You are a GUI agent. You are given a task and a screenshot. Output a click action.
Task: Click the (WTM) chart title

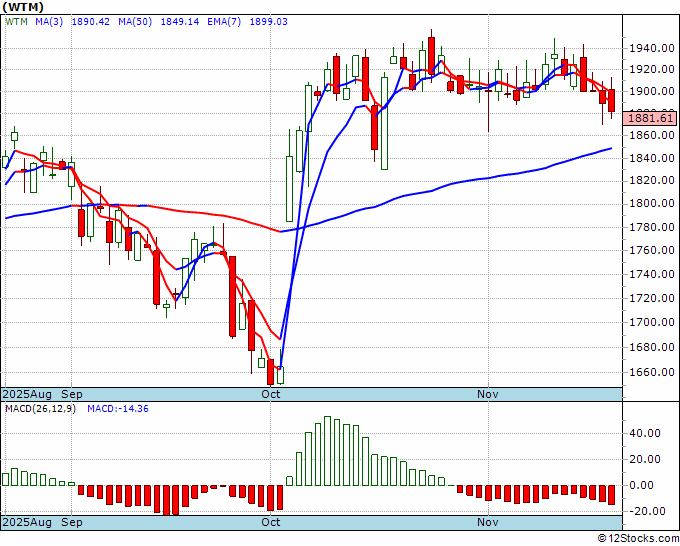23,7
